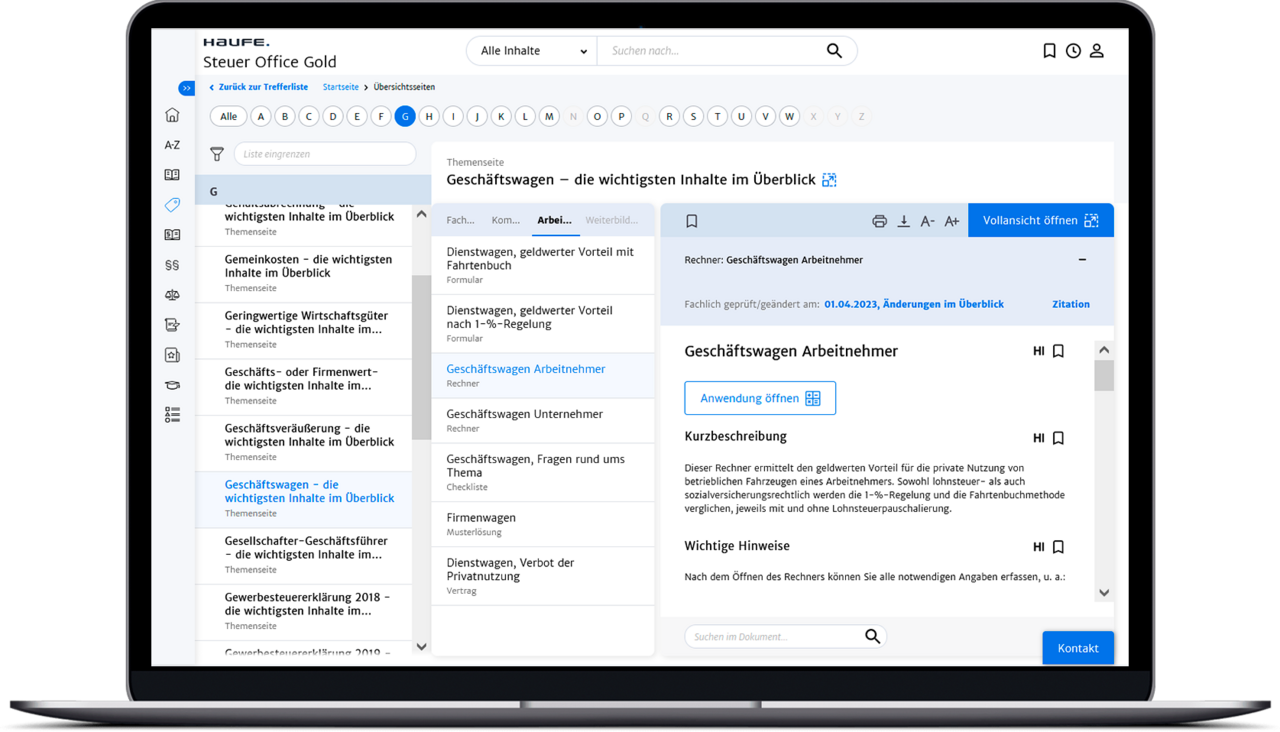This screenshot has height=732, width=1280.
Task: Download the document with download icon
Action: click(903, 221)
